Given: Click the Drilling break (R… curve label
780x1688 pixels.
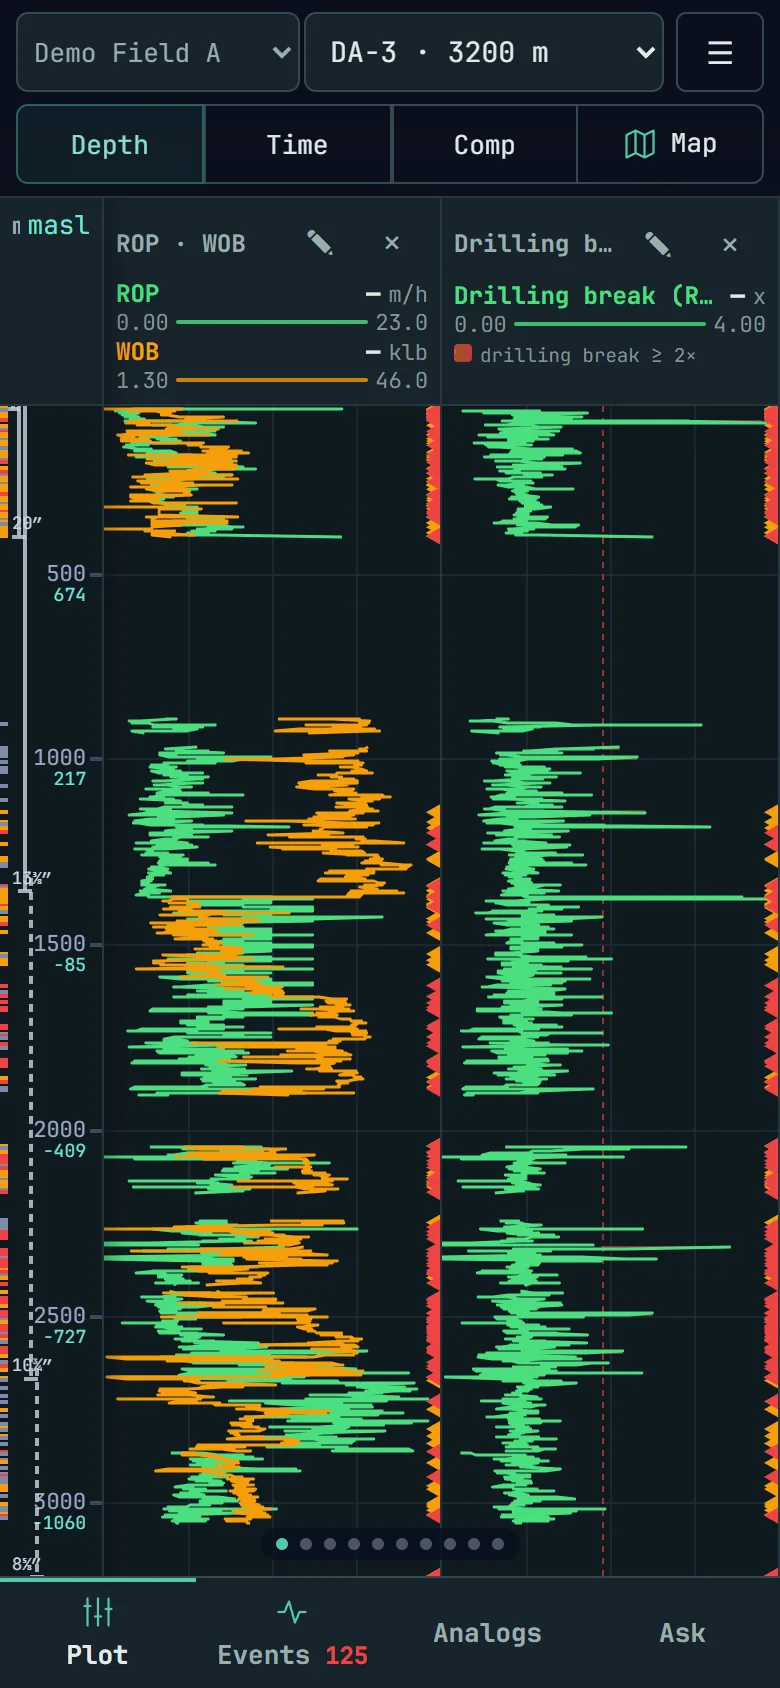Looking at the screenshot, I should click(x=584, y=296).
